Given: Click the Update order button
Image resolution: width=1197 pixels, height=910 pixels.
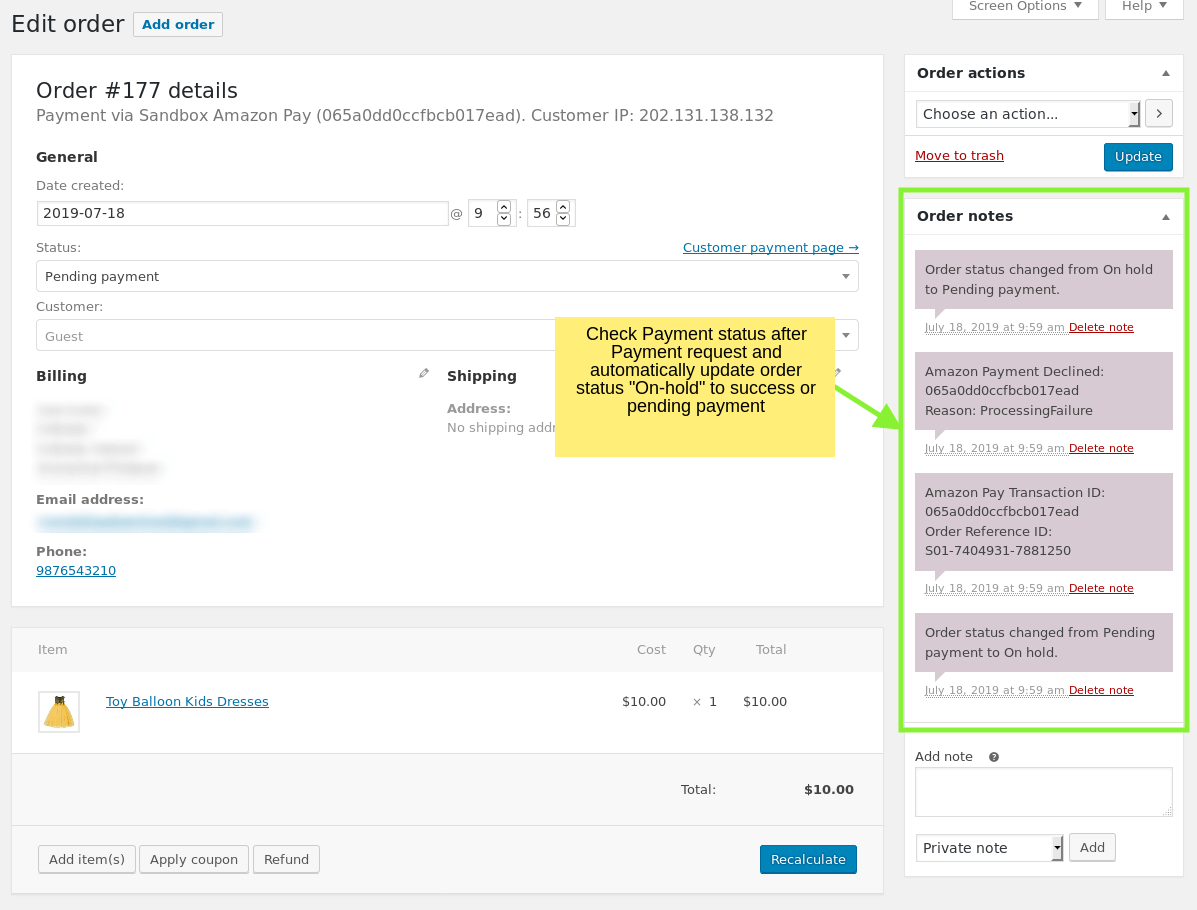Looking at the screenshot, I should pos(1138,157).
